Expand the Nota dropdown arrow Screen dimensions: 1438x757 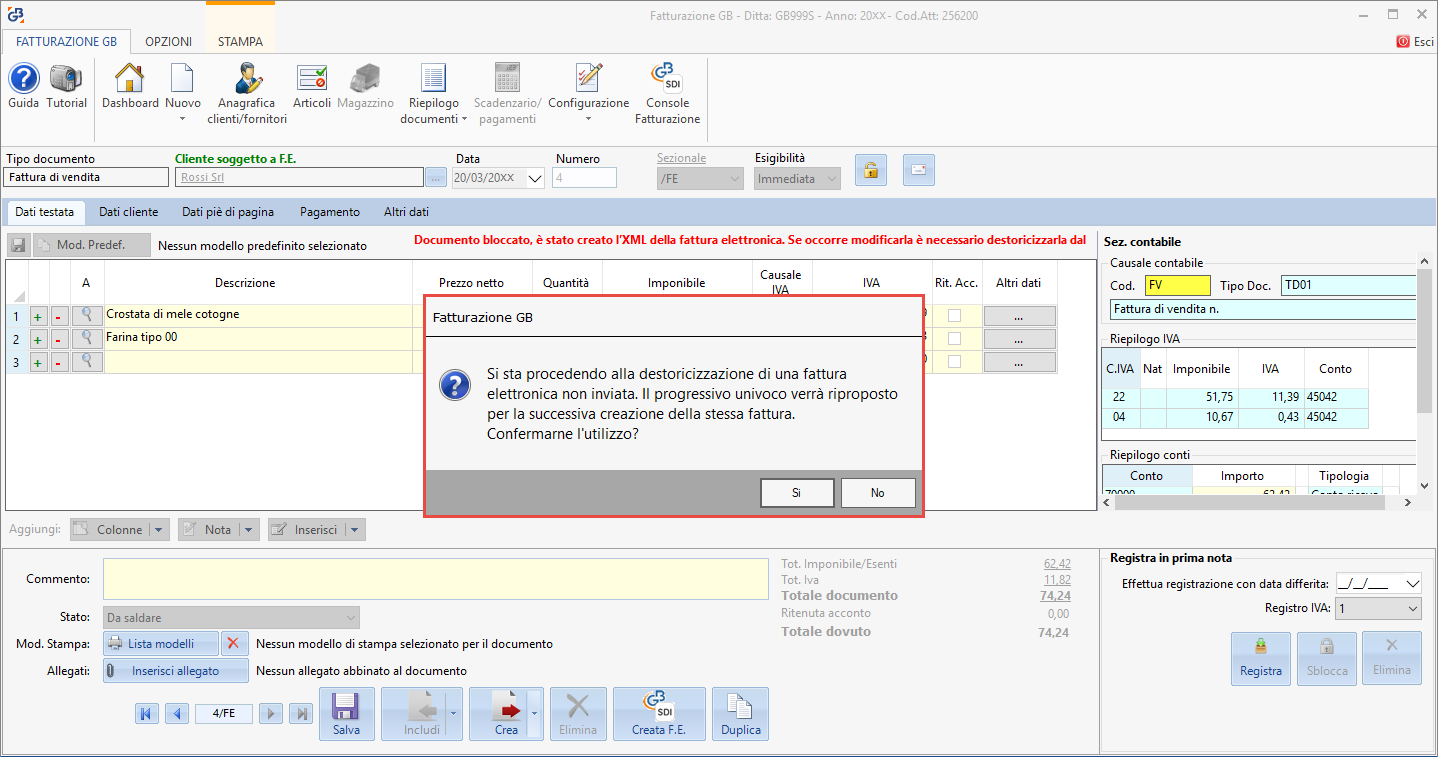pos(249,530)
